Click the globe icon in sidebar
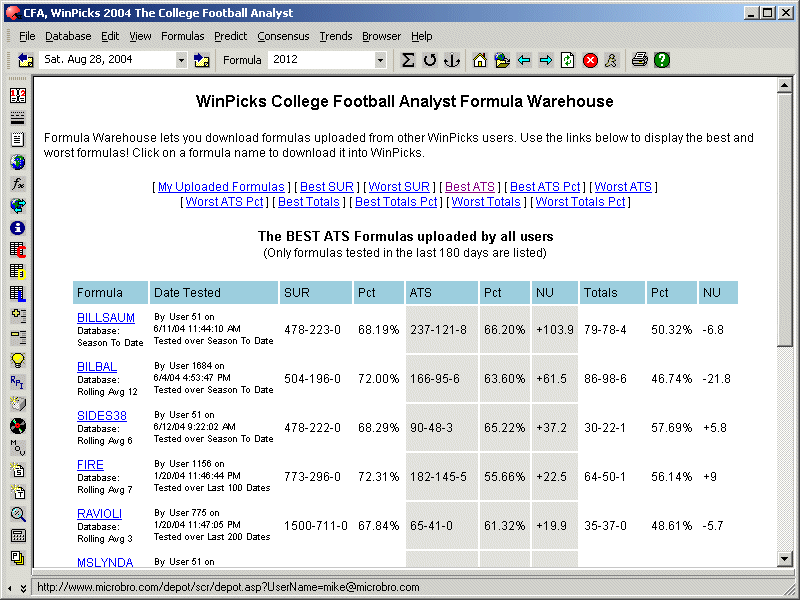This screenshot has width=800, height=600. (18, 162)
